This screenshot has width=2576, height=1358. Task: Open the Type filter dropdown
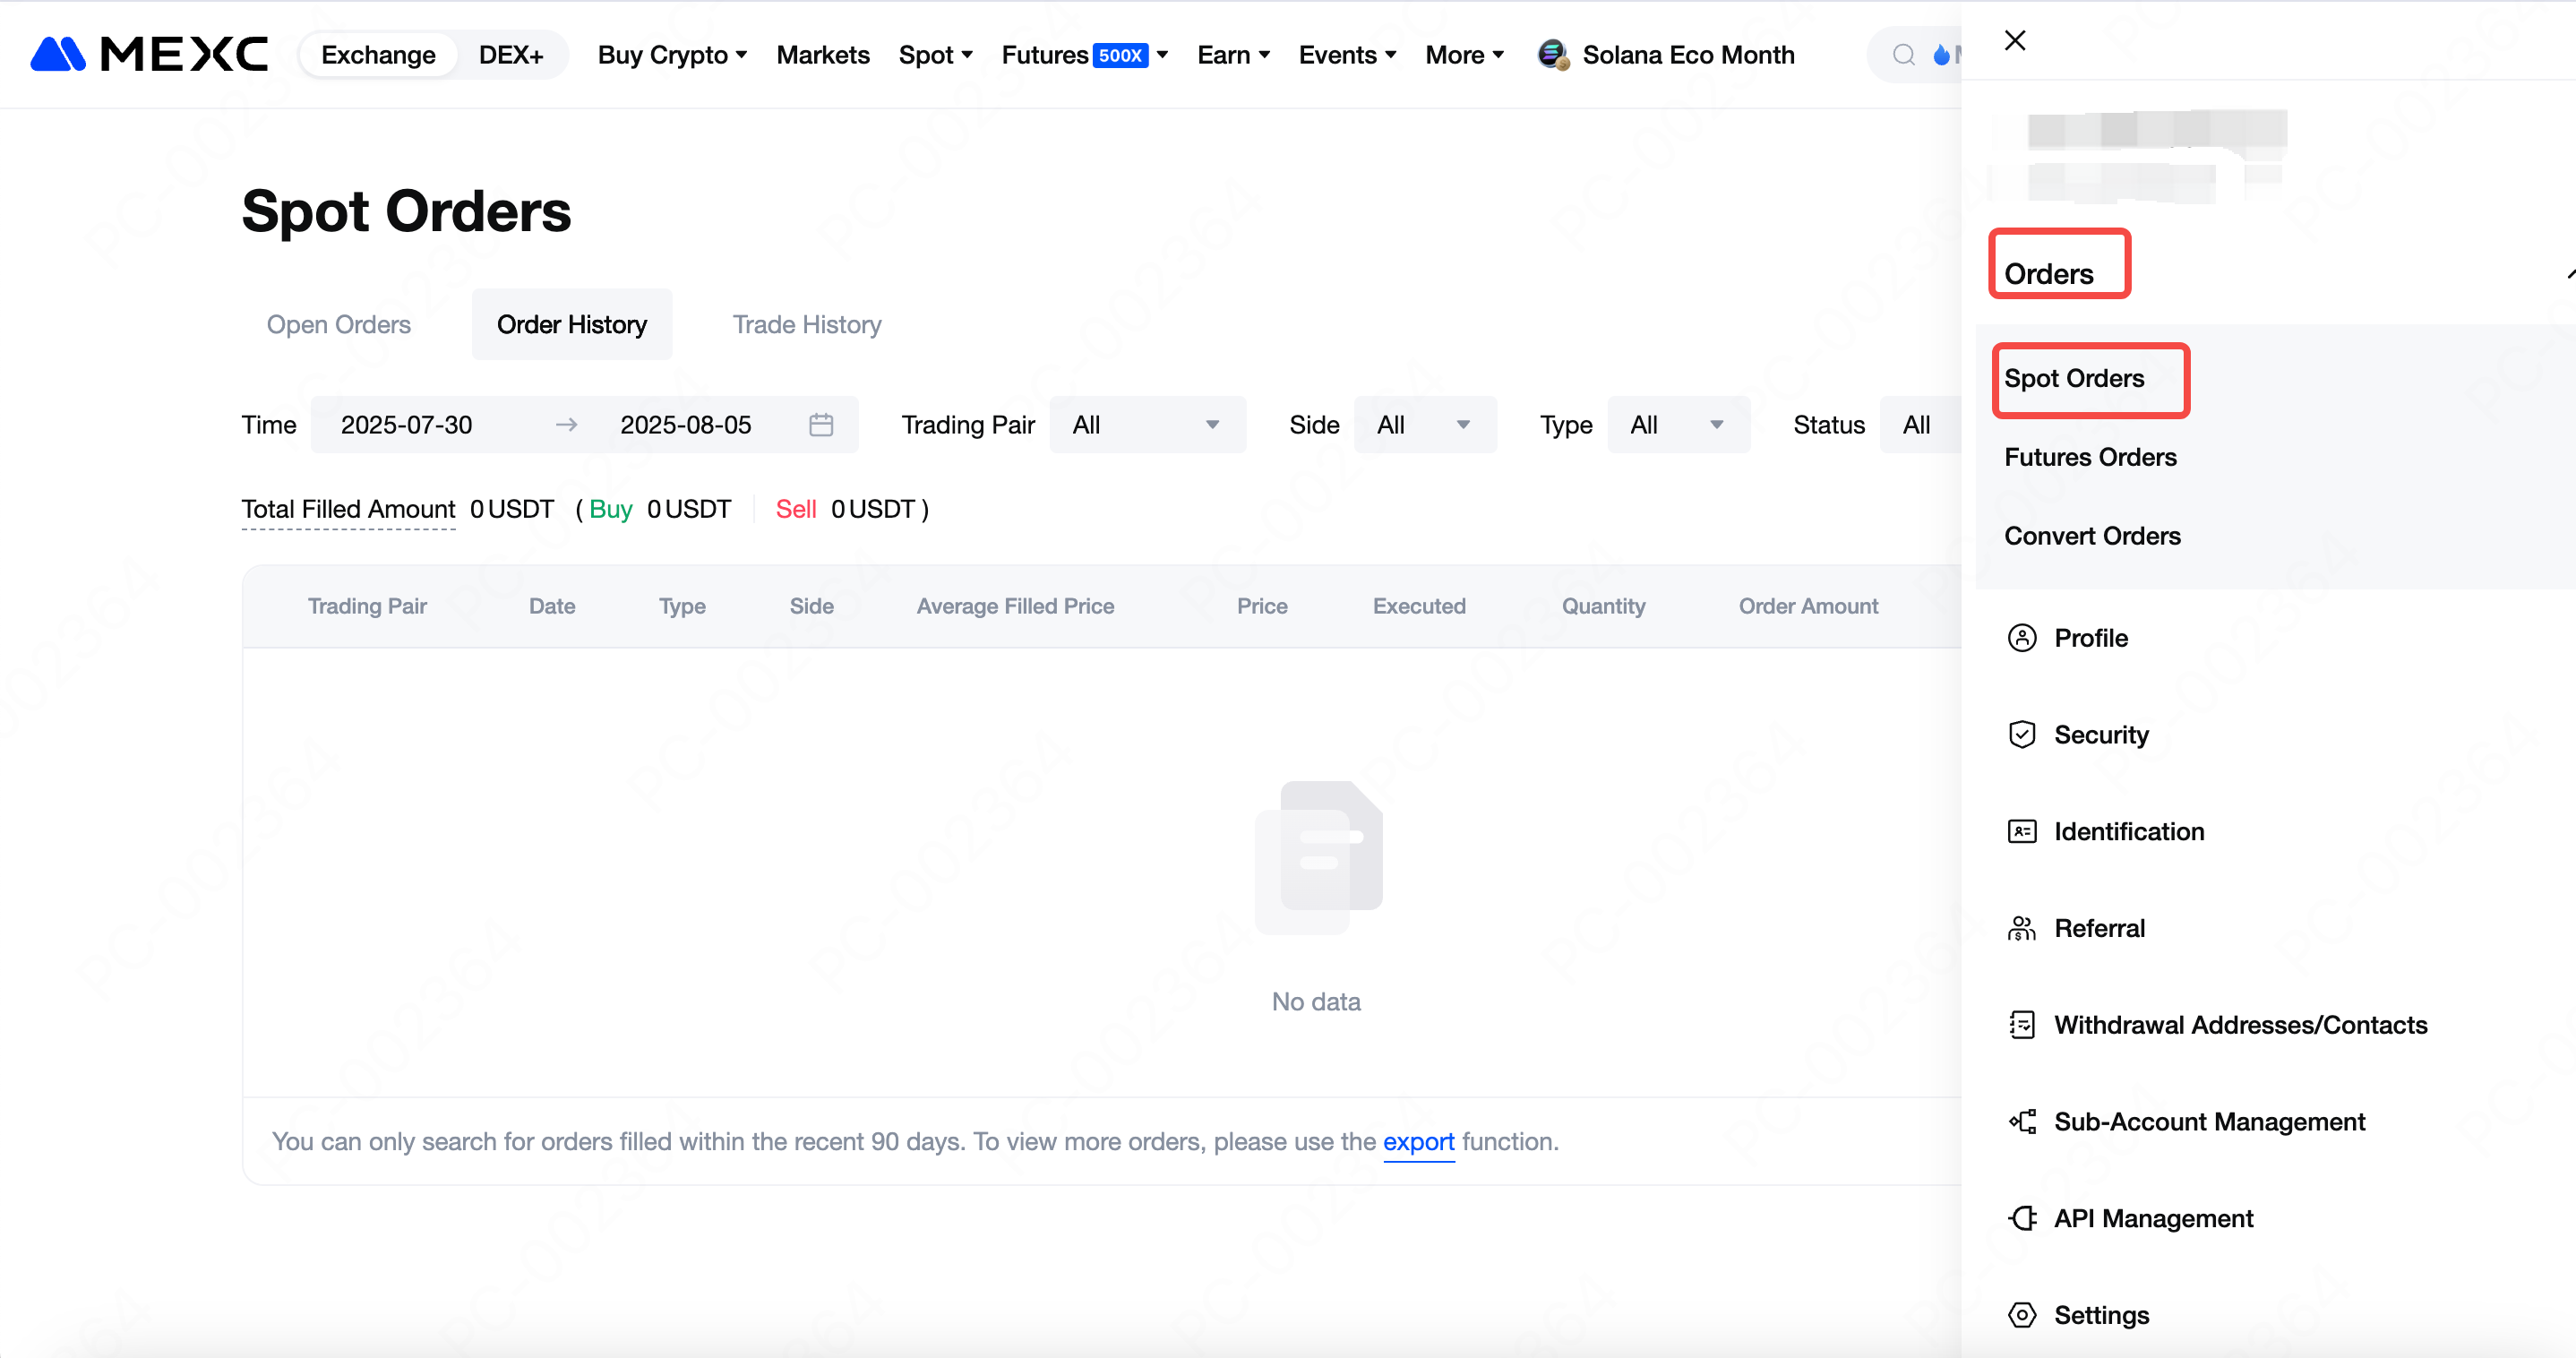tap(1677, 425)
